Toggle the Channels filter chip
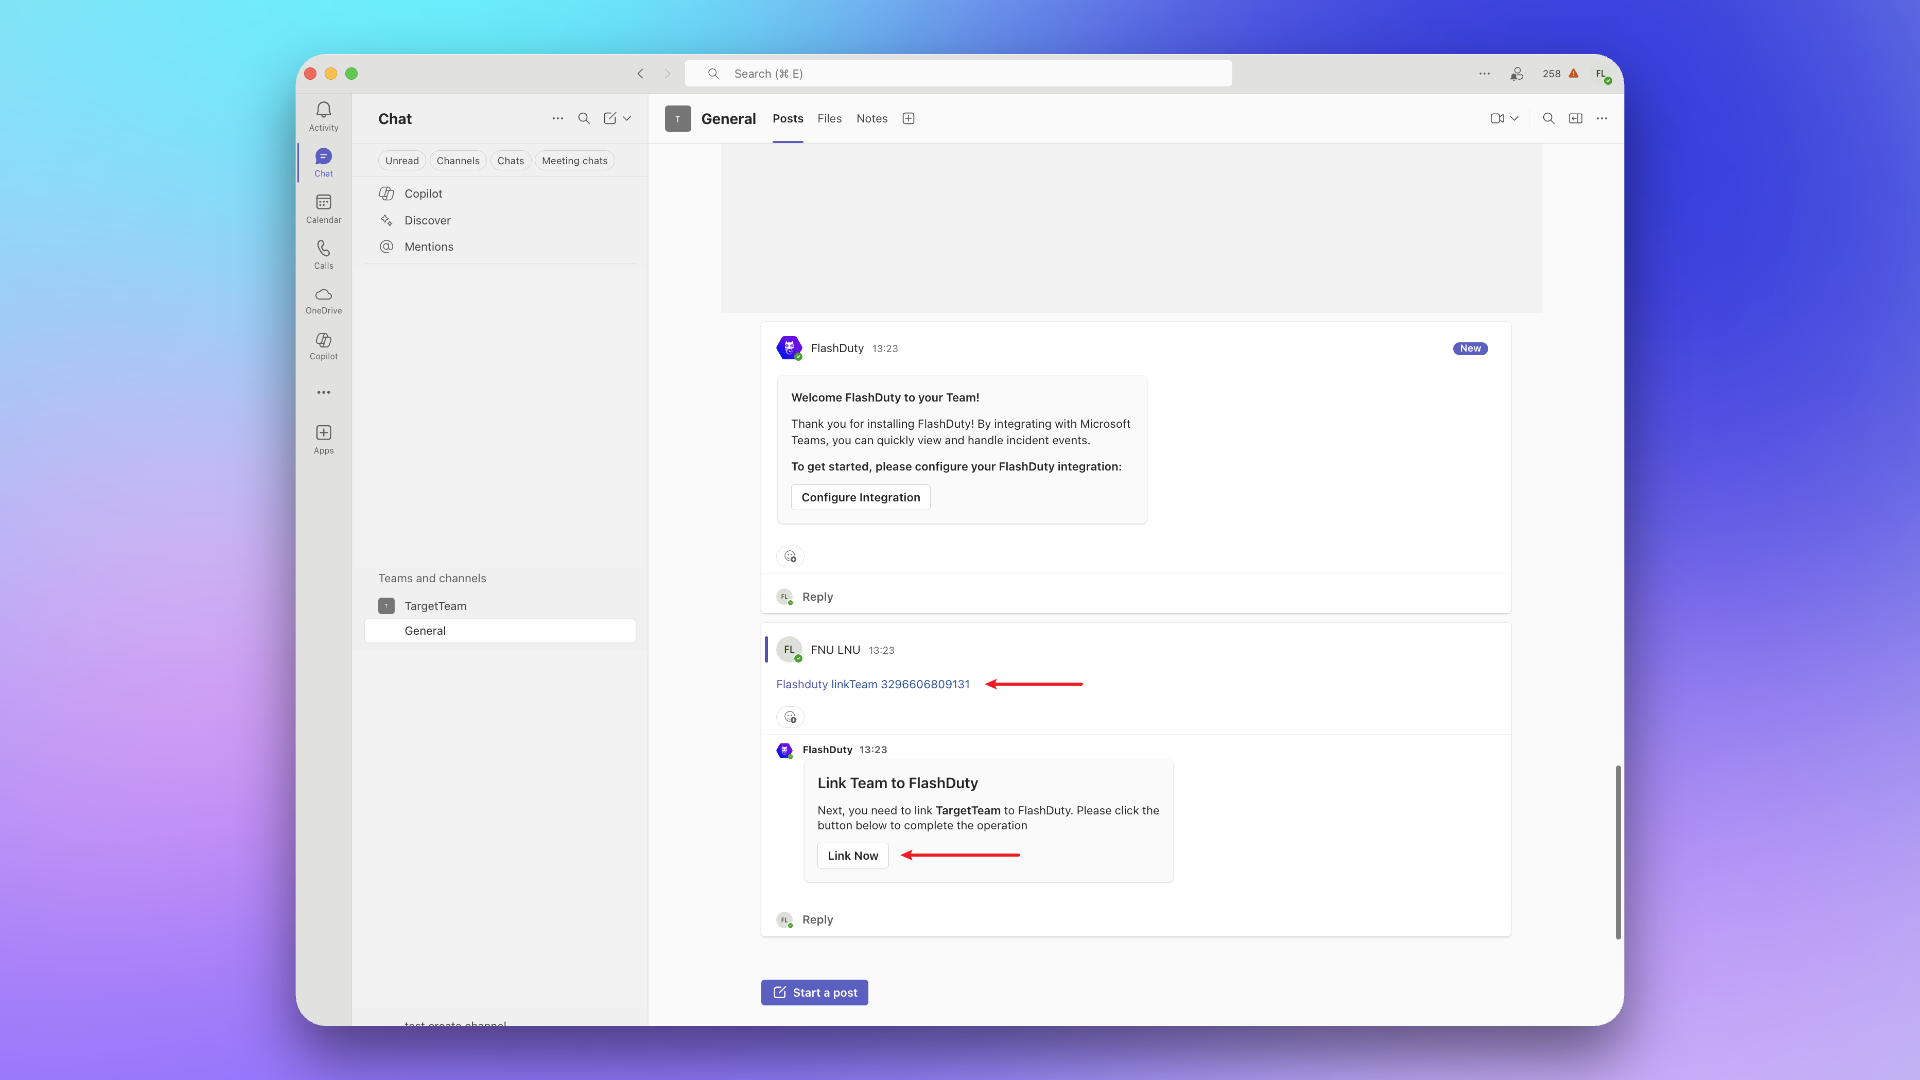The image size is (1920, 1080). pyautogui.click(x=458, y=161)
